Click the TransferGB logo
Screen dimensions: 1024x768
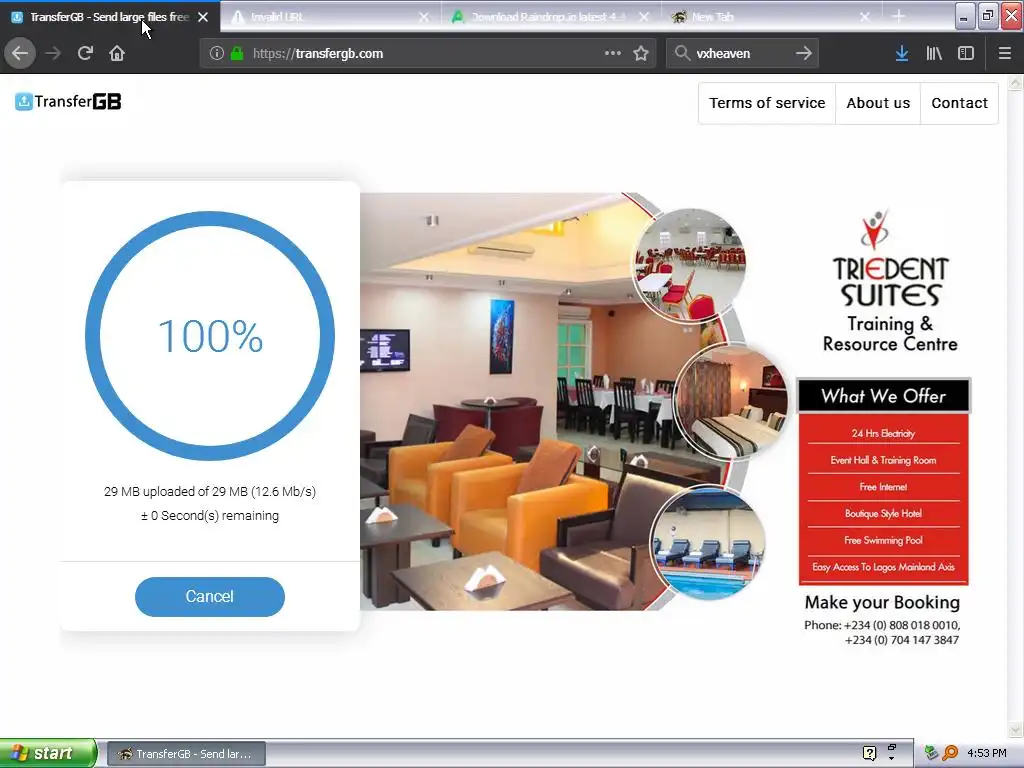click(68, 101)
